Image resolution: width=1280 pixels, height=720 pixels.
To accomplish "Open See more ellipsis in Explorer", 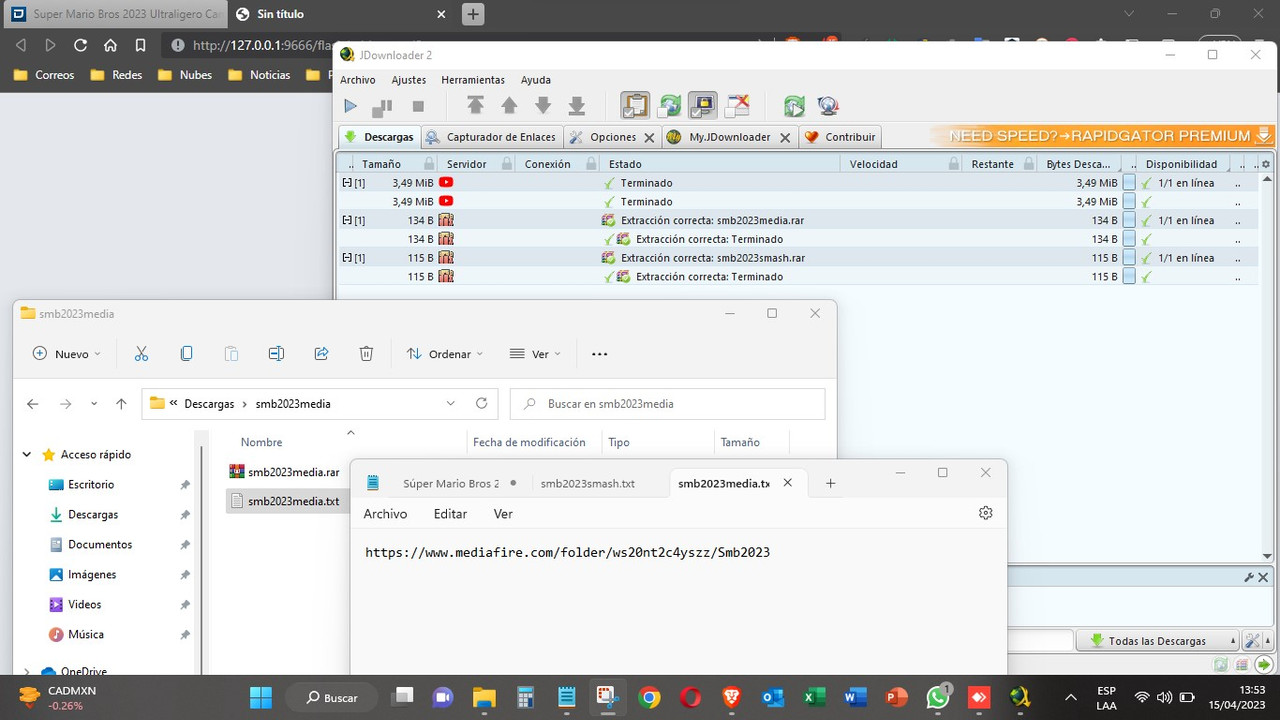I will pyautogui.click(x=599, y=354).
